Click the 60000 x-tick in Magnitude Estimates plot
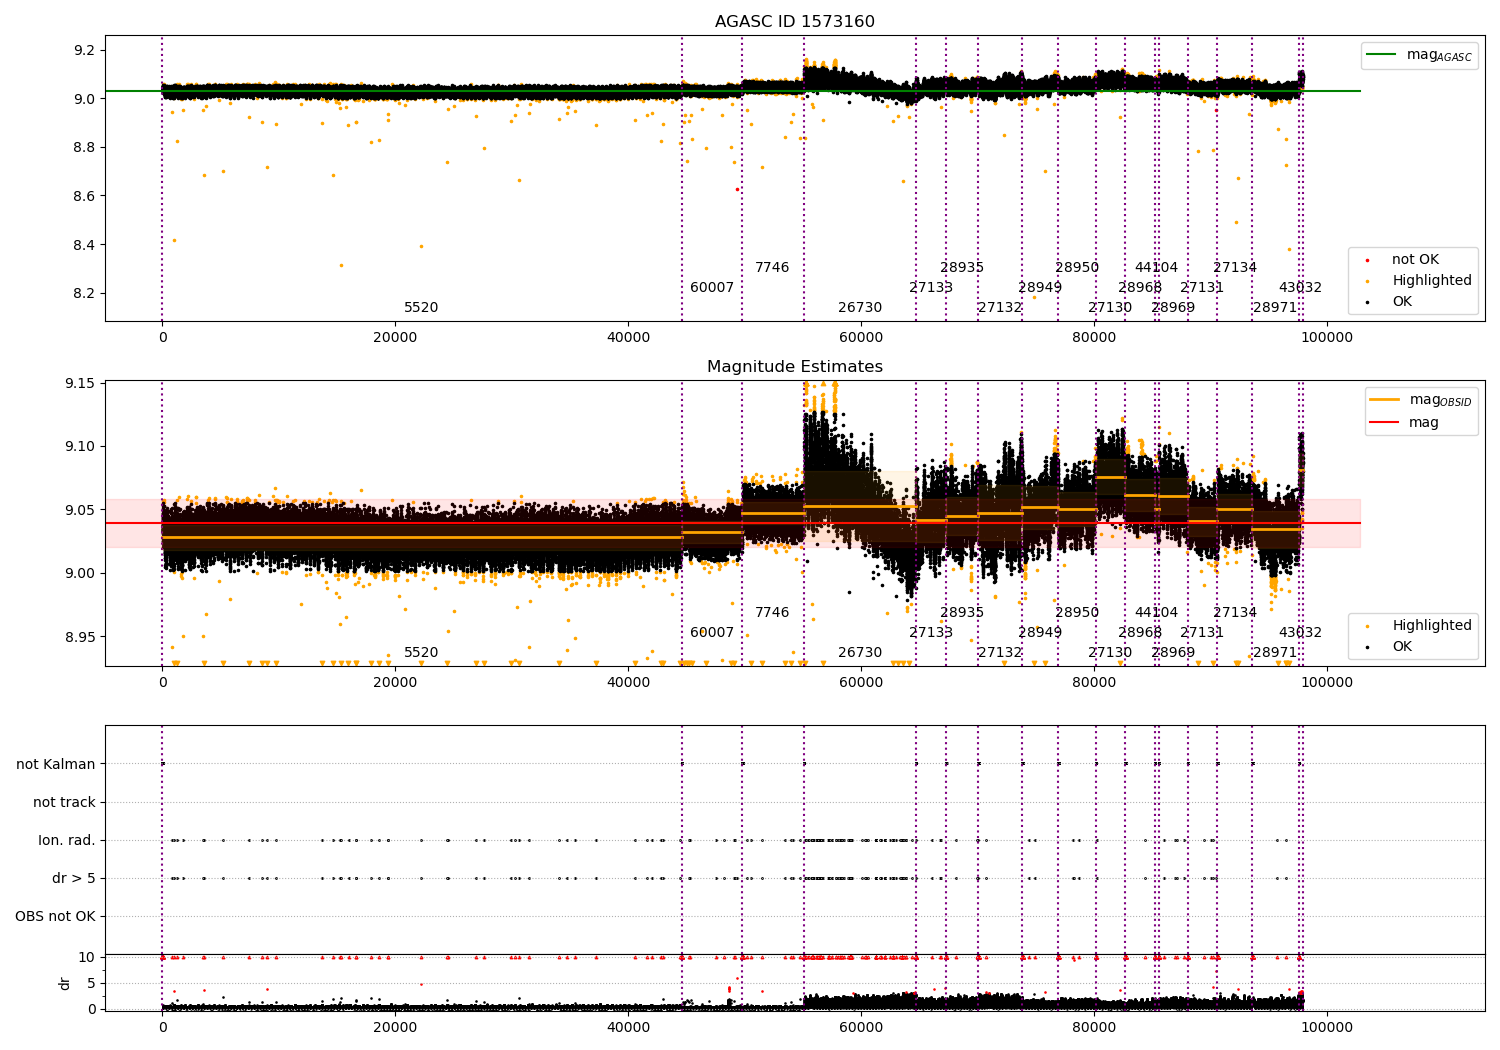Viewport: 1500px width, 1050px height. tap(861, 683)
